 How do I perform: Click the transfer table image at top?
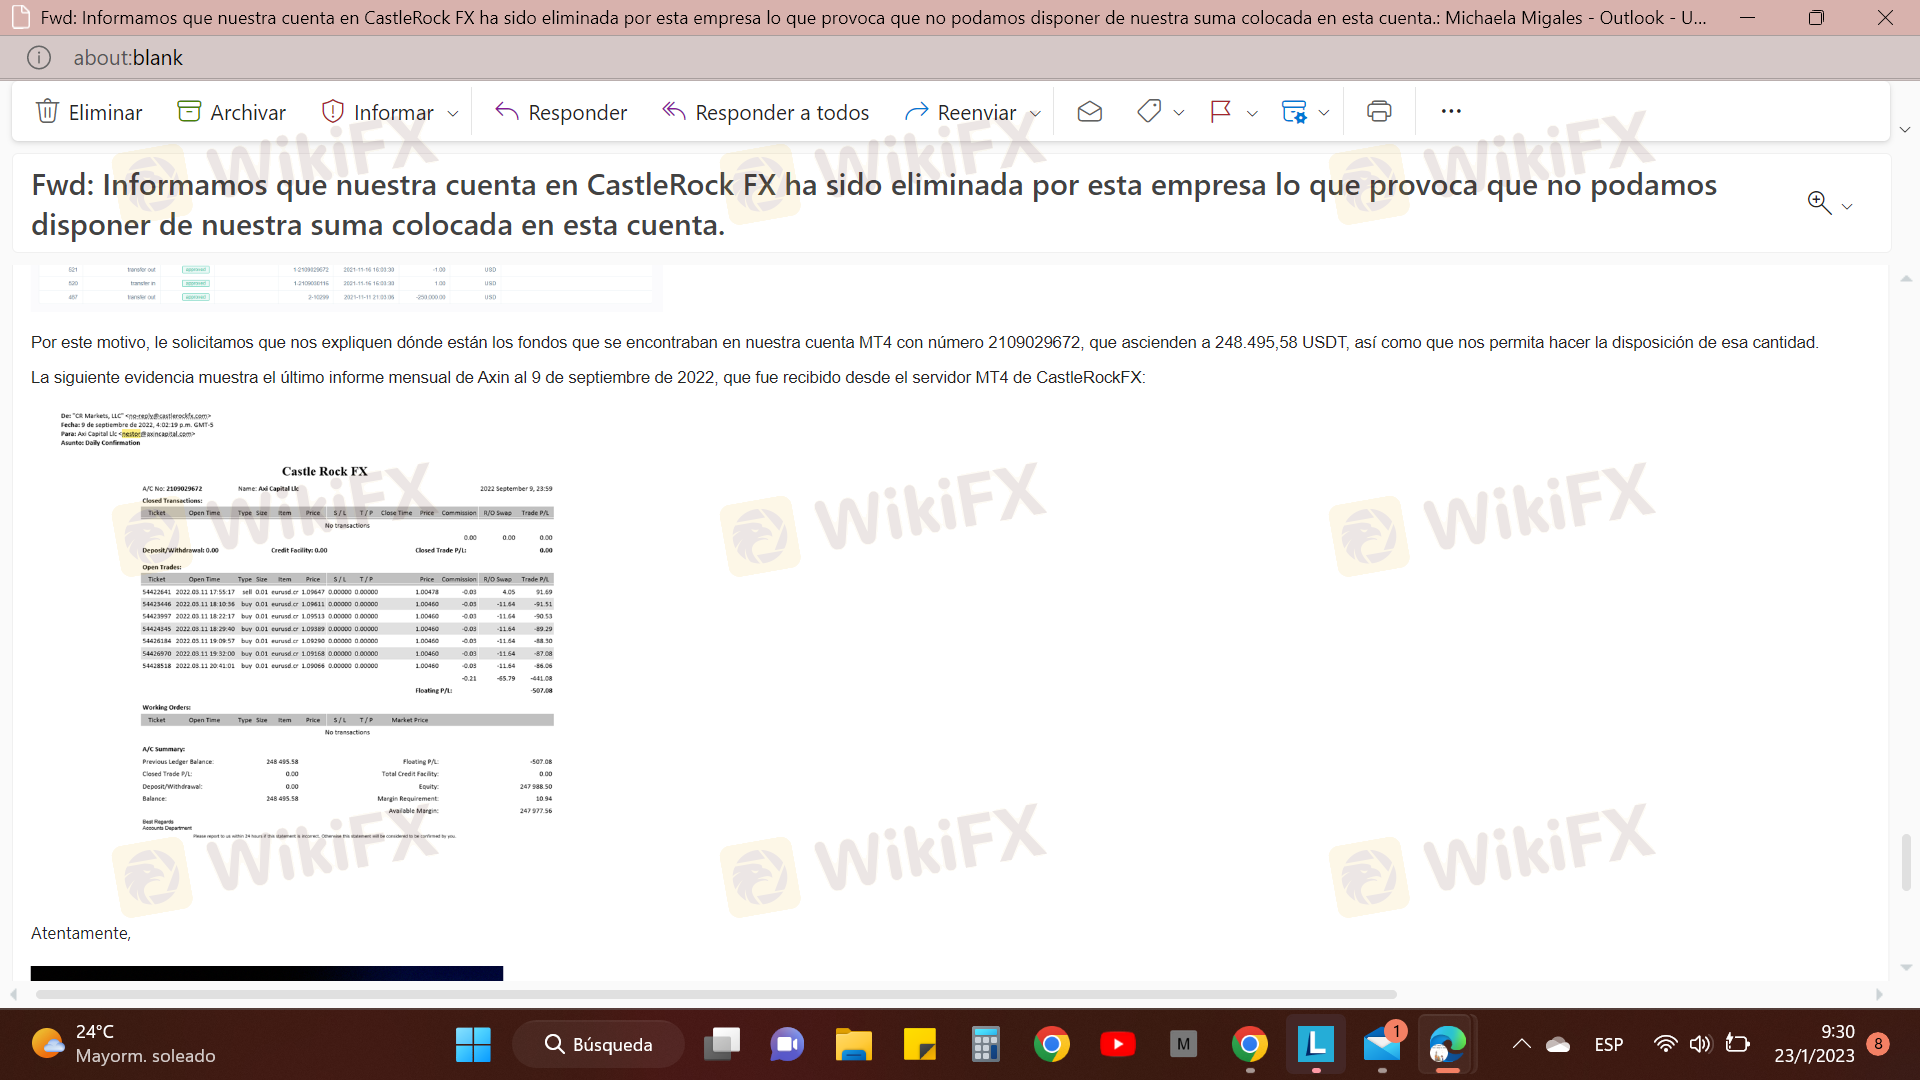tap(346, 288)
